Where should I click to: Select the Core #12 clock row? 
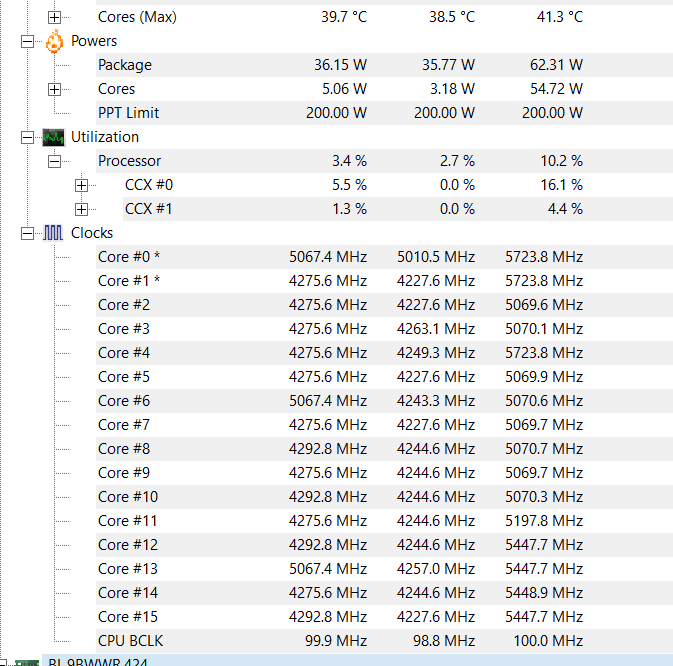[x=384, y=546]
